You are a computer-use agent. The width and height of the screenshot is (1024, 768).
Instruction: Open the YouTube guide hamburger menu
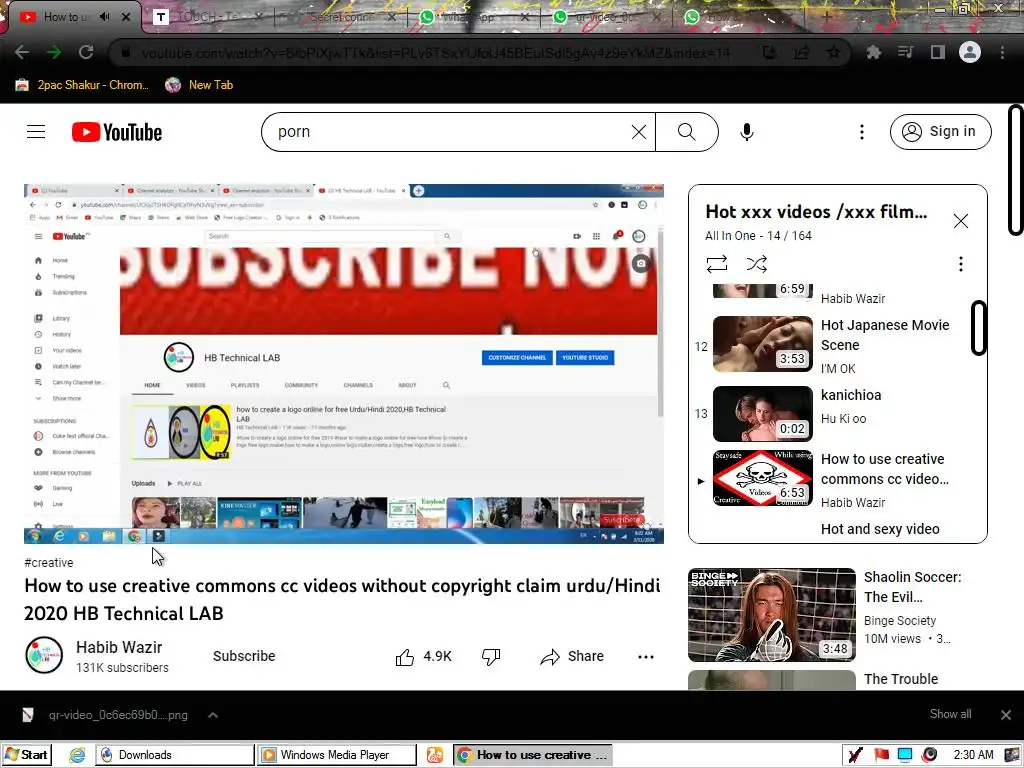coord(36,132)
